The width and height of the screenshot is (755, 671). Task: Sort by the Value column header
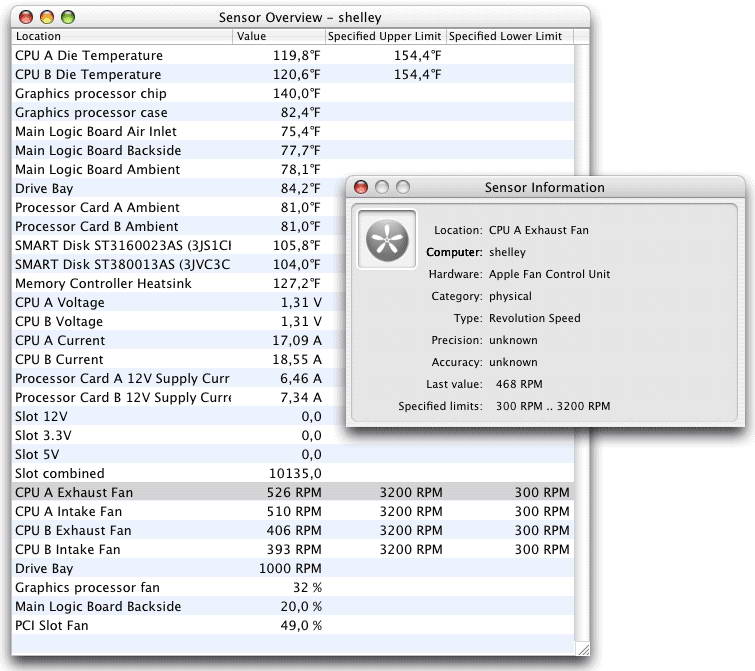pyautogui.click(x=278, y=36)
